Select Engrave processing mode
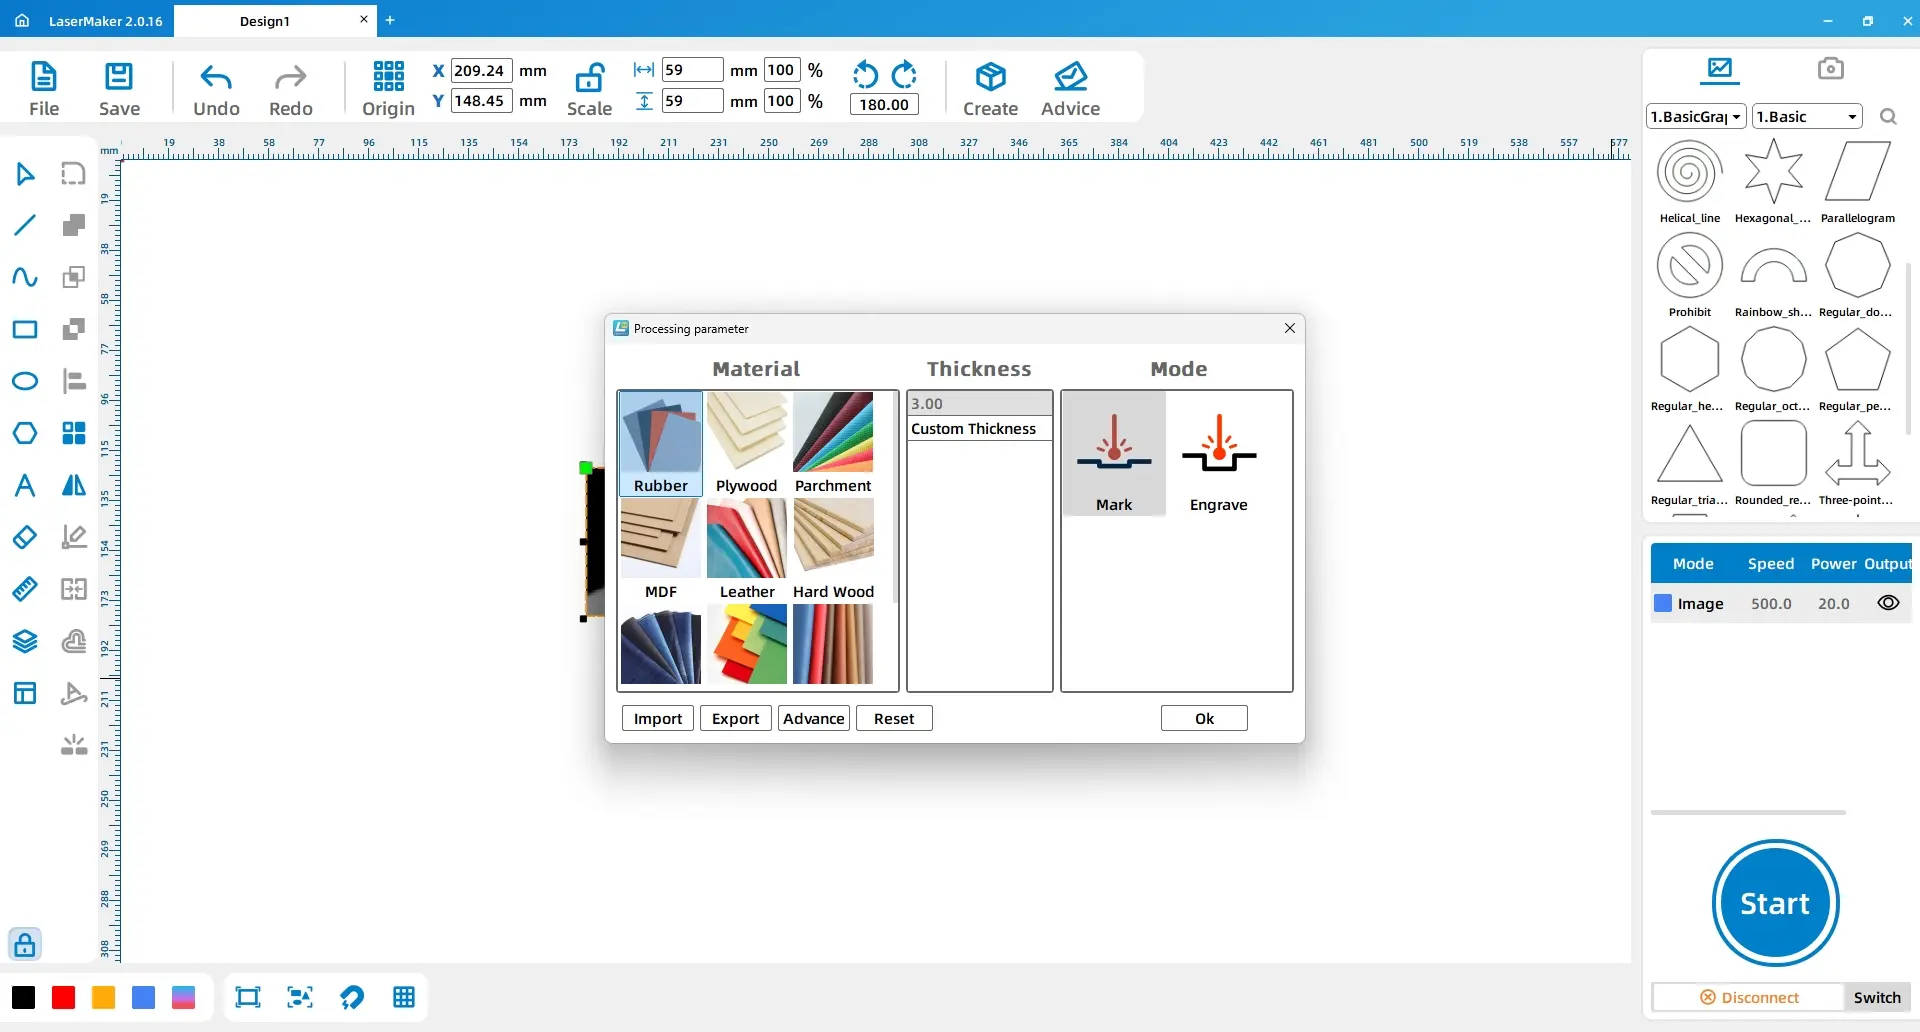 pos(1218,454)
